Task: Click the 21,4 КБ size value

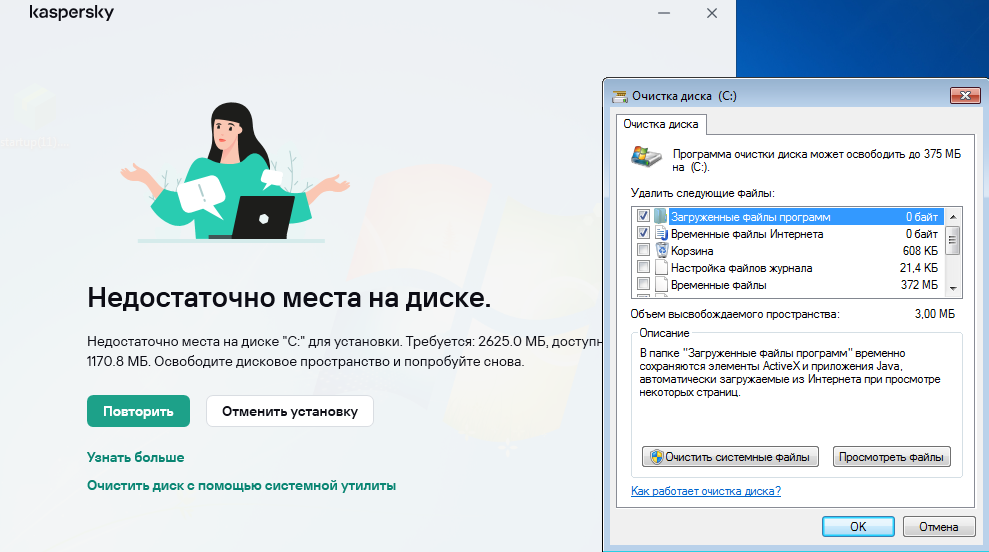Action: (919, 268)
